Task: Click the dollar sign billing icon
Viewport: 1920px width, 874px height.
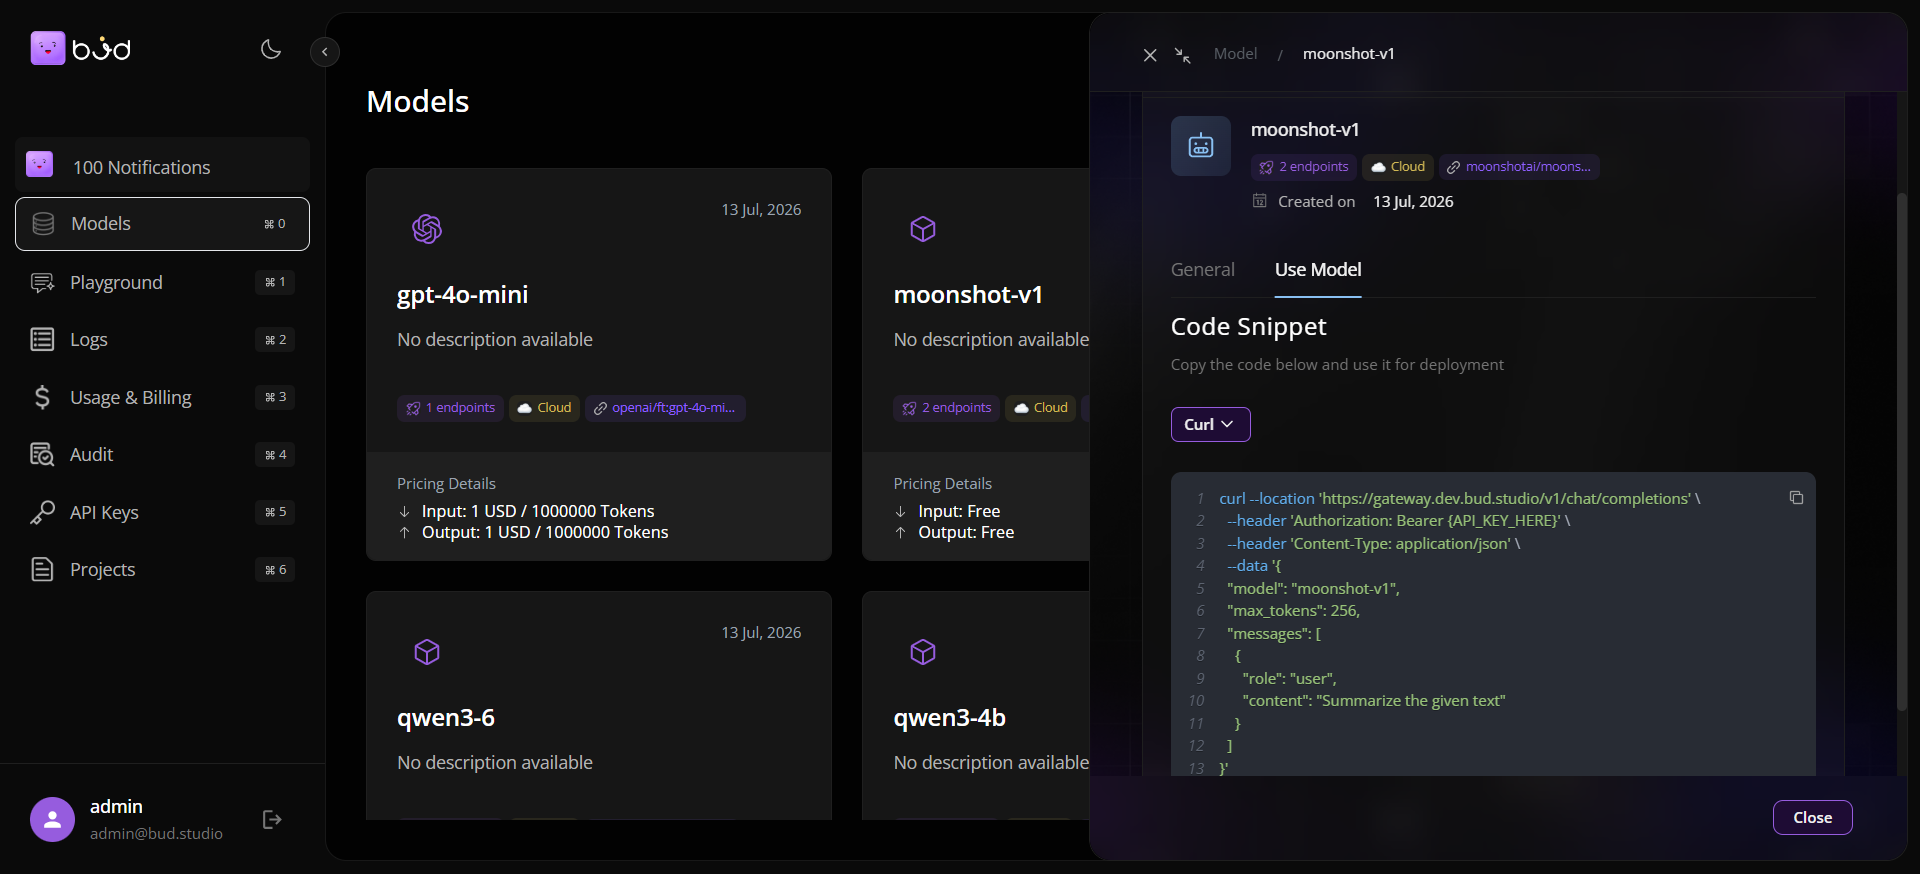Action: coord(42,397)
